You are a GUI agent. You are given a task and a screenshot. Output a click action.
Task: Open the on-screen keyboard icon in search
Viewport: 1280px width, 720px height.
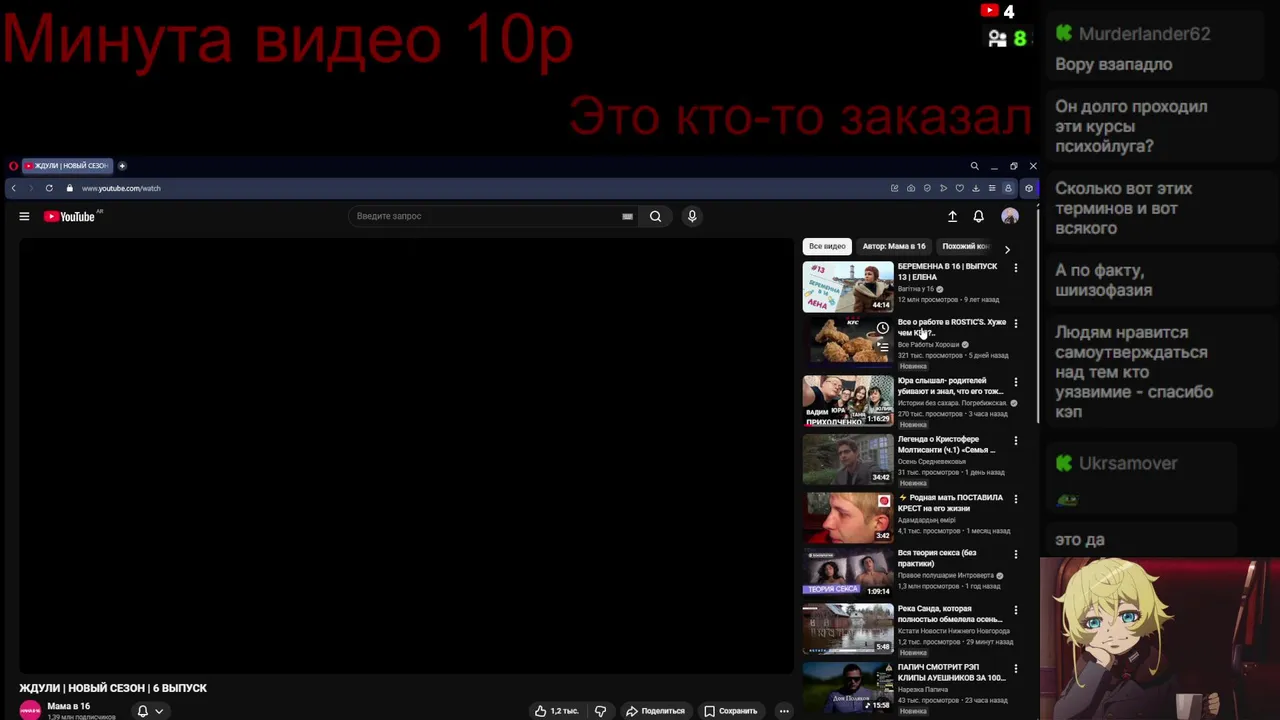point(627,216)
